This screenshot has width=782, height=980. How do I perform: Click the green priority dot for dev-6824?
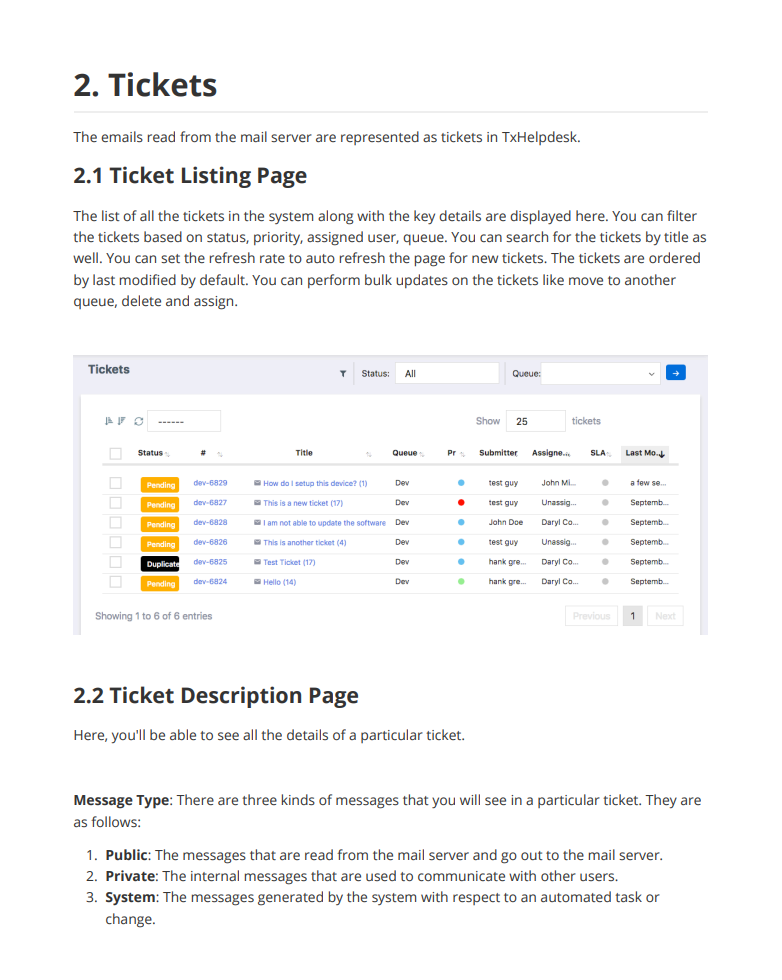[x=461, y=582]
